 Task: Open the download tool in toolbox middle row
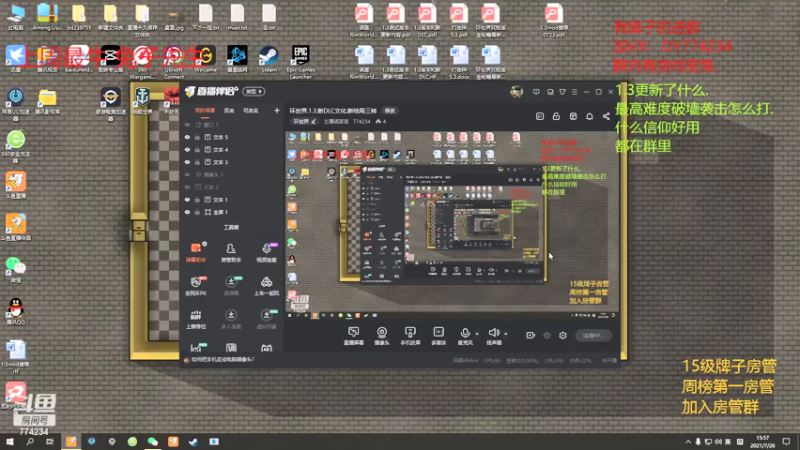pos(231,286)
